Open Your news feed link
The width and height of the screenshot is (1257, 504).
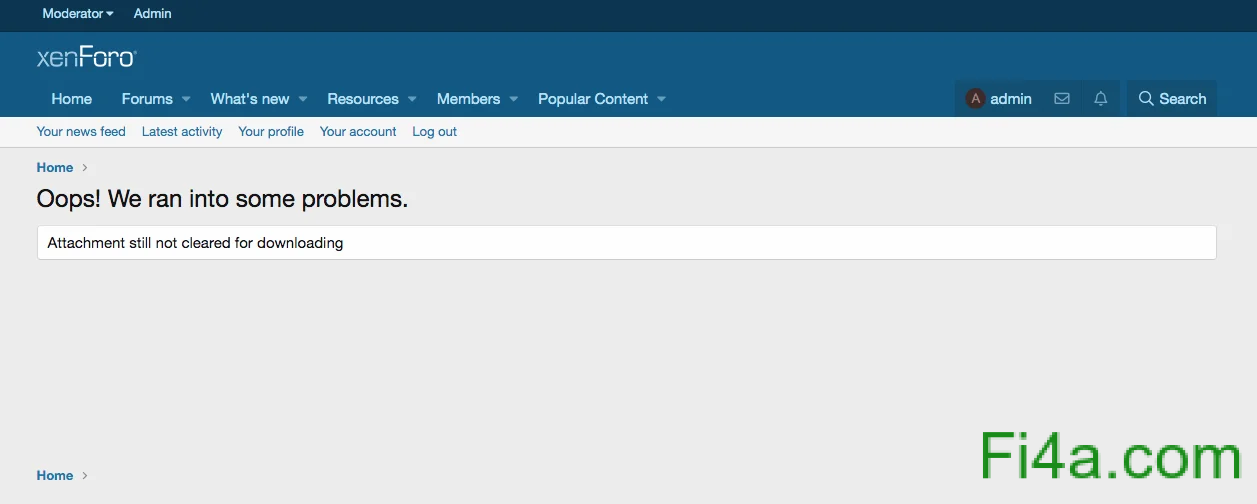(x=81, y=132)
